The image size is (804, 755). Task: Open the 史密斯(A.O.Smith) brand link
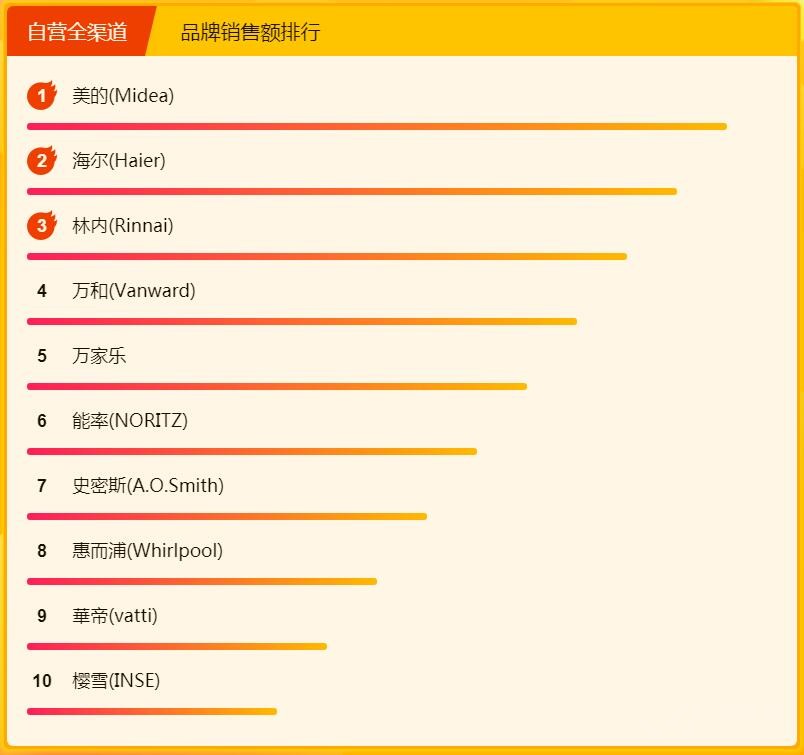(148, 486)
